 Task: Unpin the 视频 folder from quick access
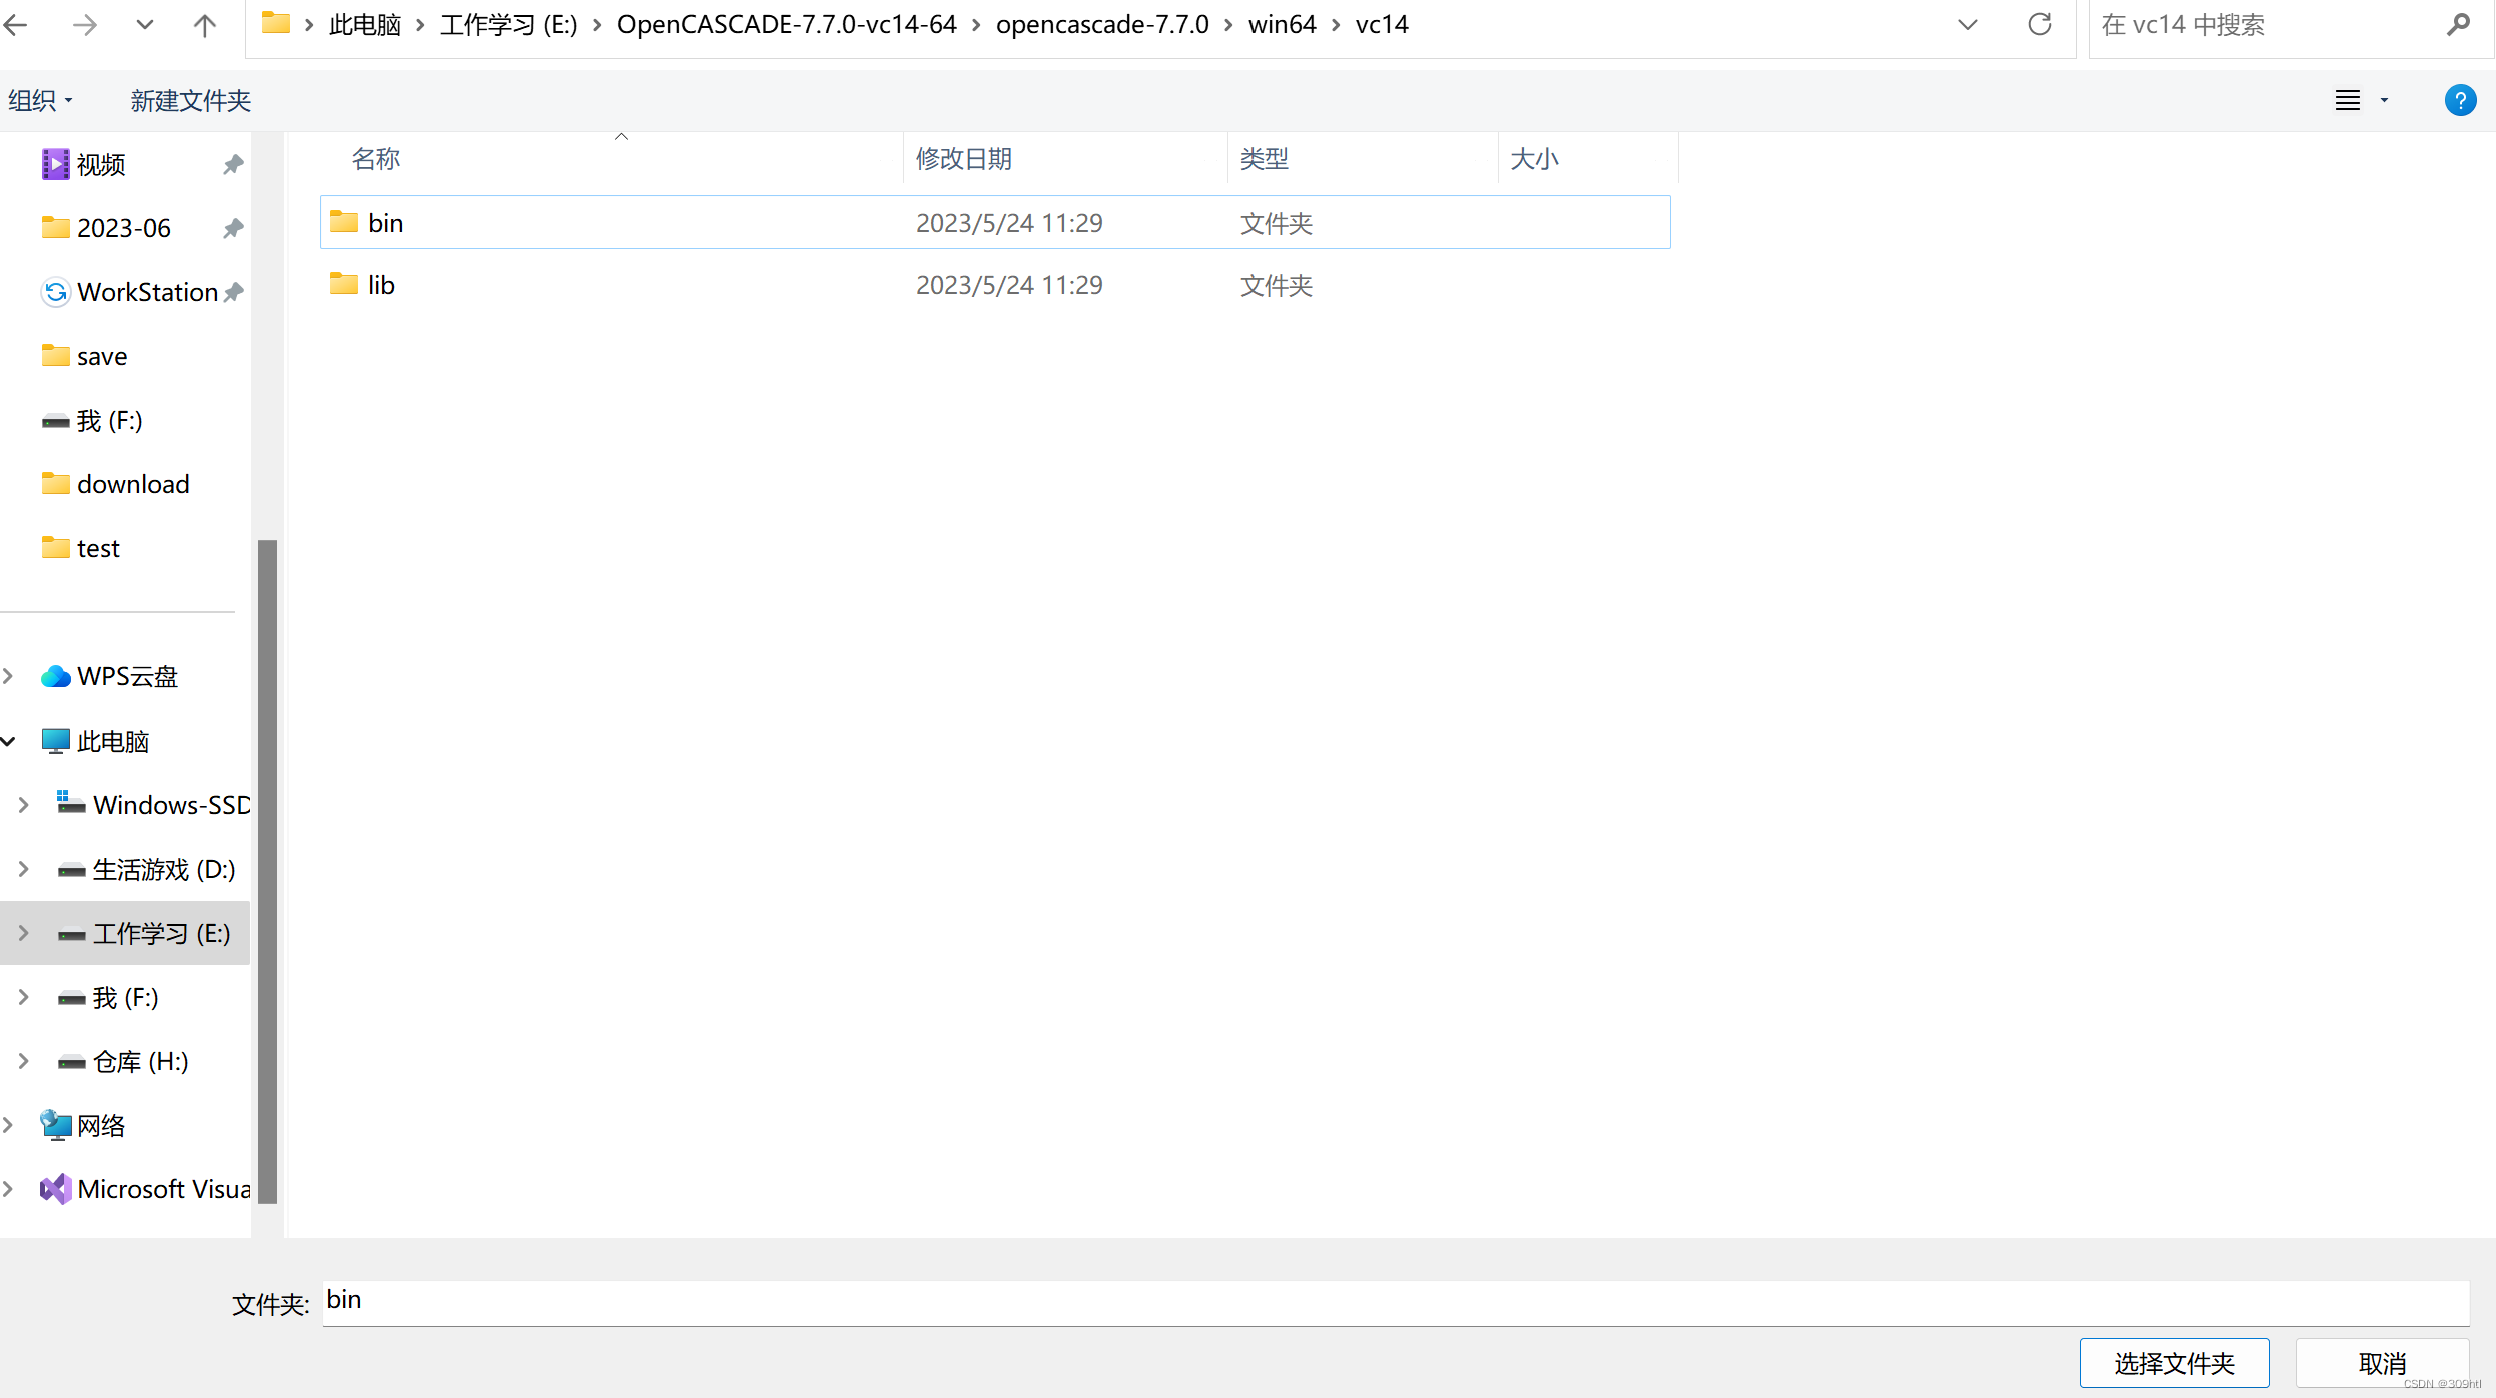232,164
